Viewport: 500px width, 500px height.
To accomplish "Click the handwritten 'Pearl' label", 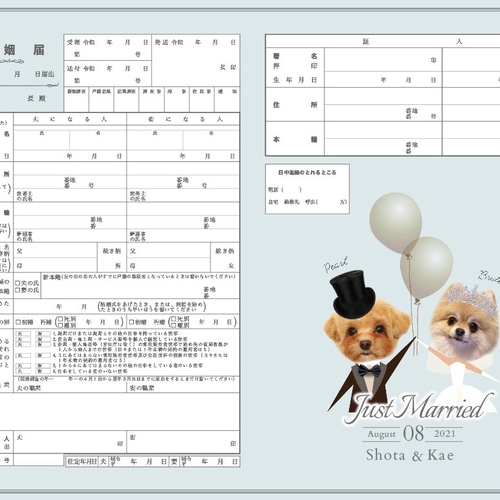I will (x=336, y=264).
